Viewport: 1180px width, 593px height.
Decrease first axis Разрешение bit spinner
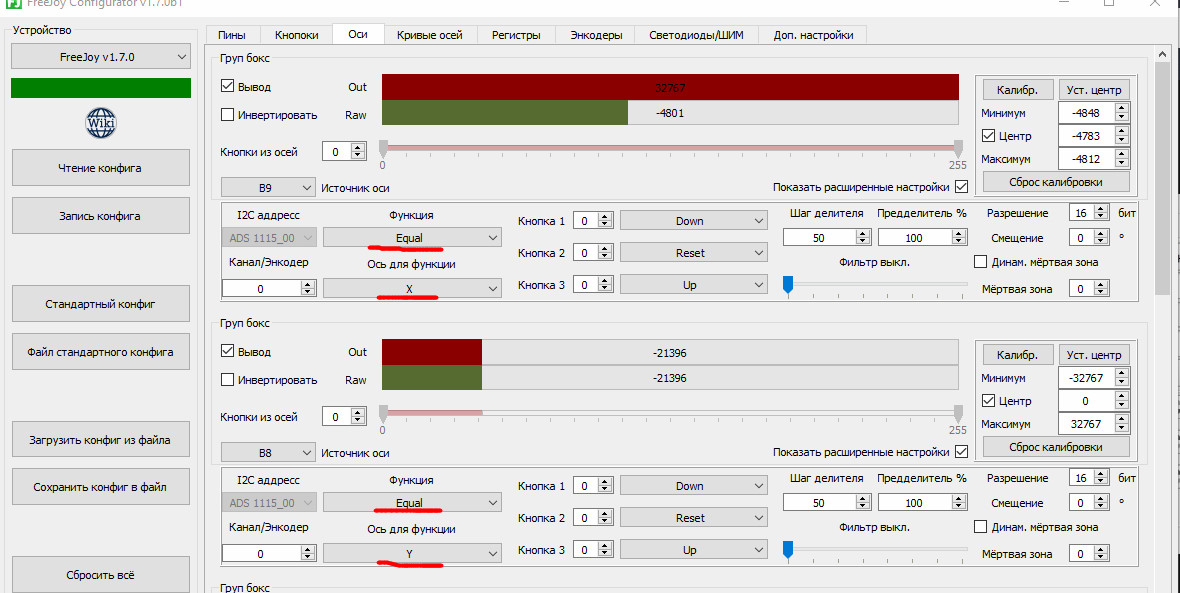1101,217
